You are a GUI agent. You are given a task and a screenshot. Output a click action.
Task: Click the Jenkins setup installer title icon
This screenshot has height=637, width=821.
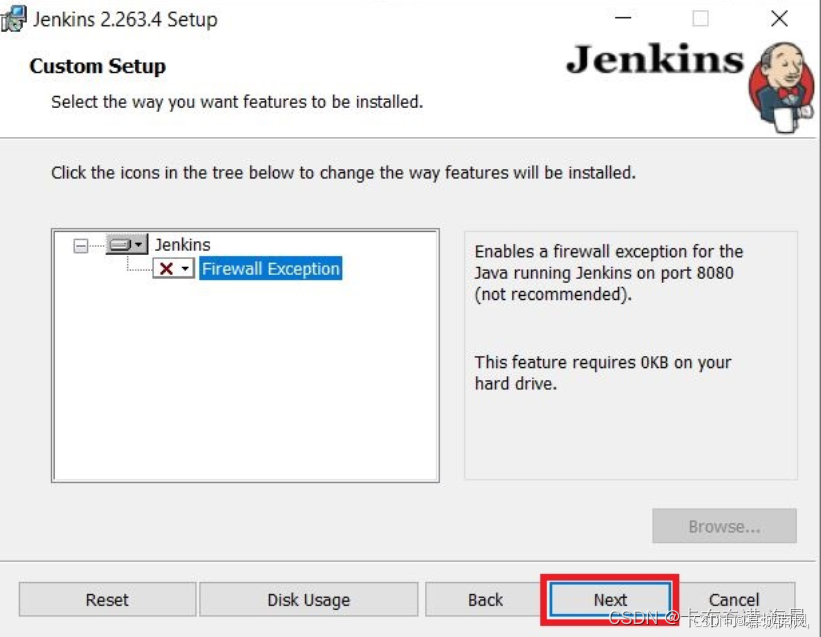(13, 18)
